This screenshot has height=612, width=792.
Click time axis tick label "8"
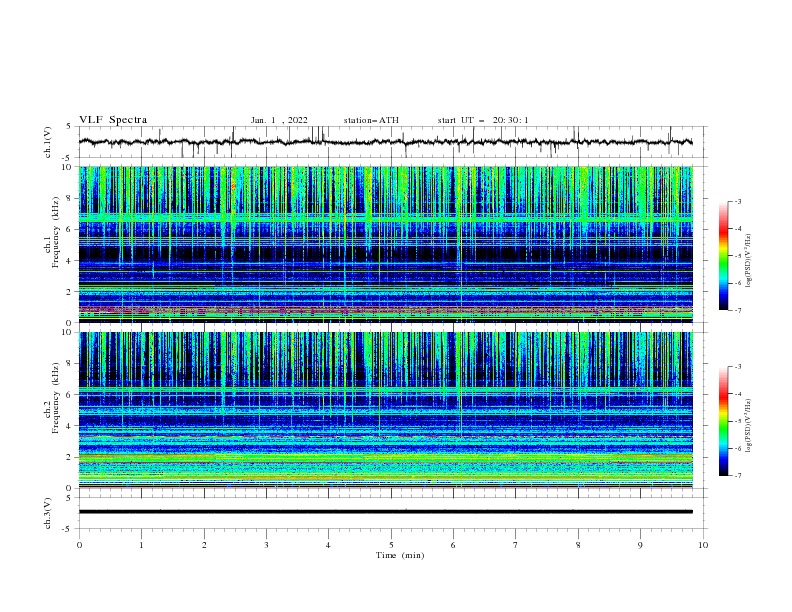(578, 545)
